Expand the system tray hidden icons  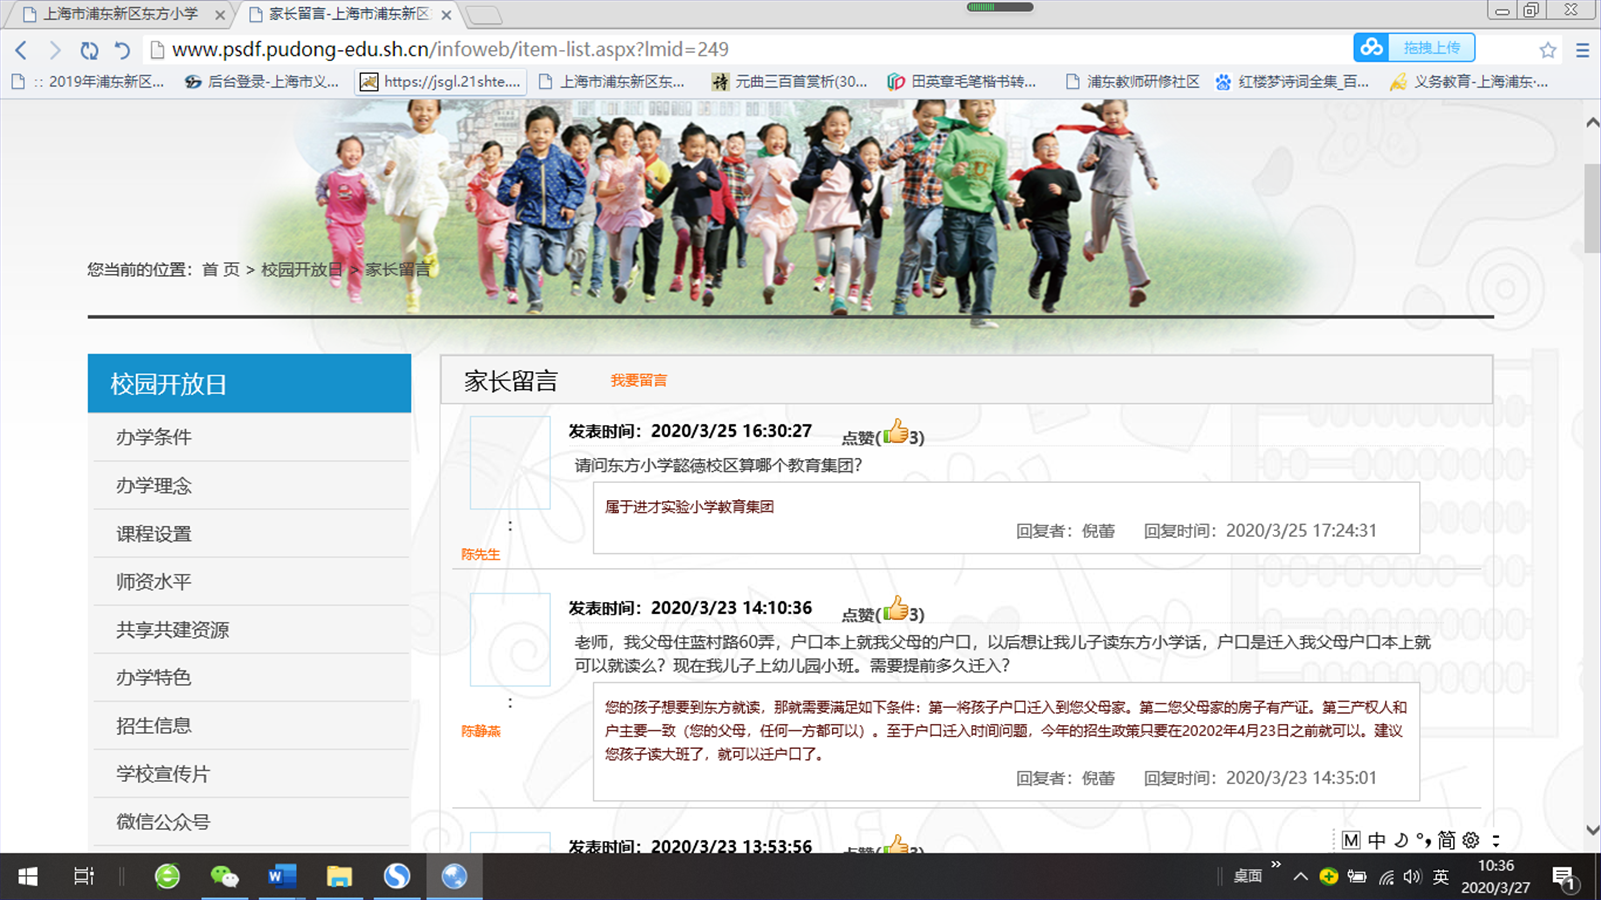click(1300, 877)
